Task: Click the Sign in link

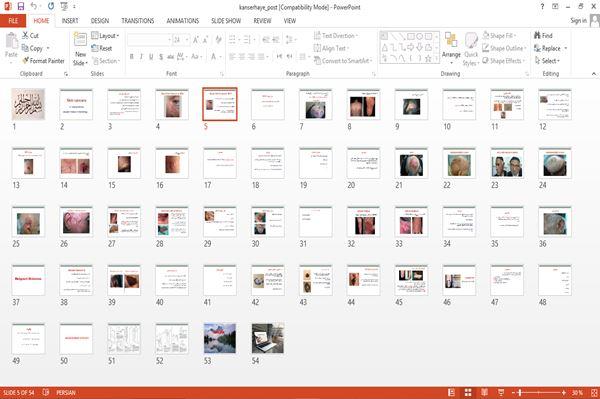Action: coord(578,21)
